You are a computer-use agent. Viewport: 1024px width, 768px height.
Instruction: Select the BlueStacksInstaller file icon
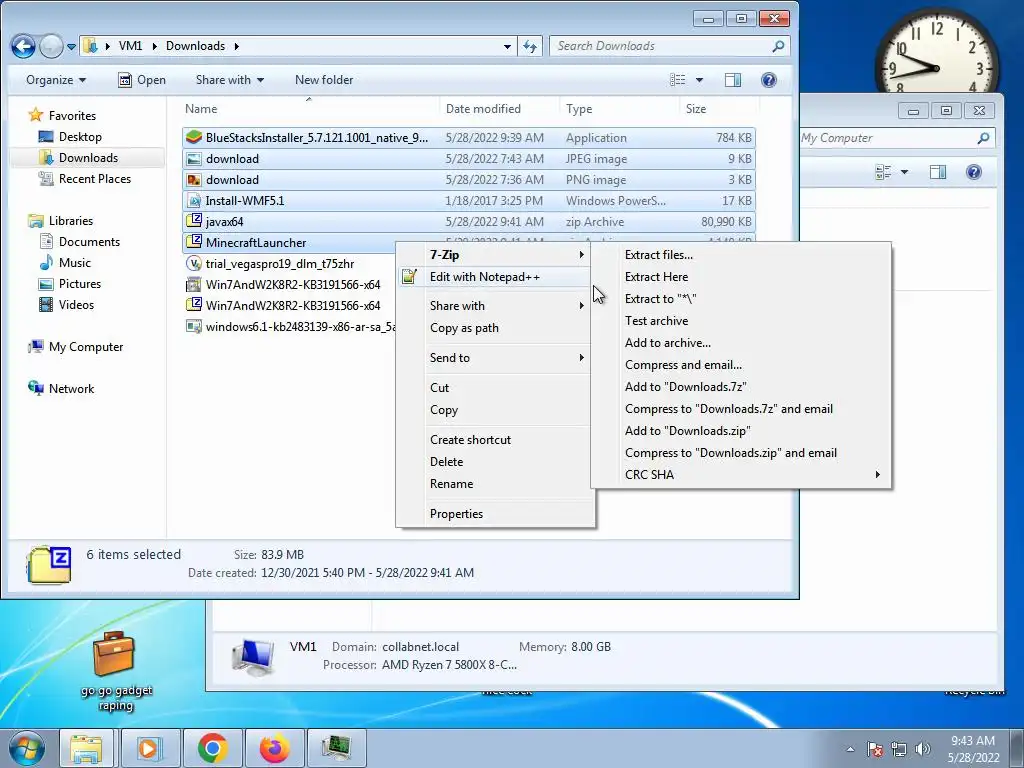(x=193, y=137)
